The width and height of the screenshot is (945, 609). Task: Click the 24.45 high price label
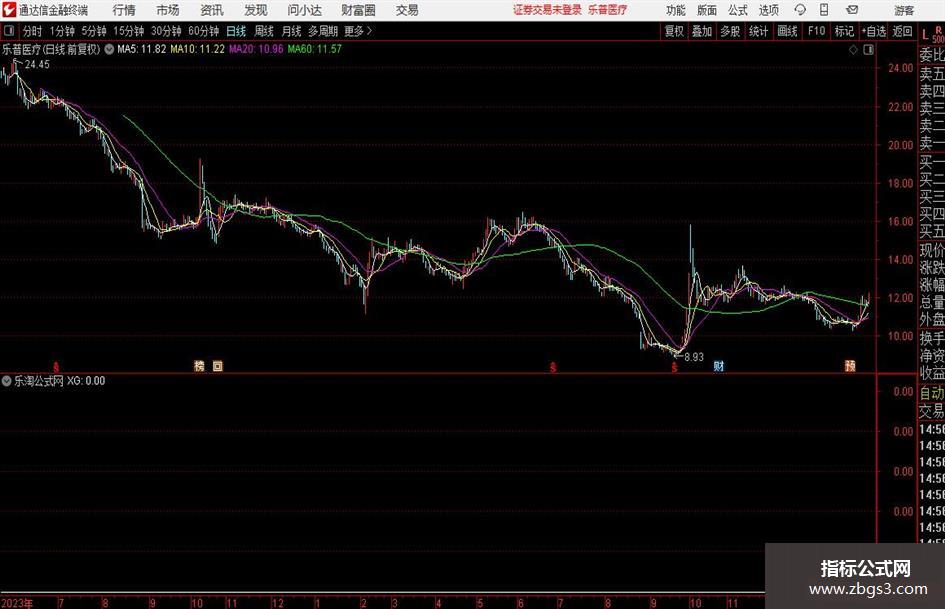(x=37, y=65)
